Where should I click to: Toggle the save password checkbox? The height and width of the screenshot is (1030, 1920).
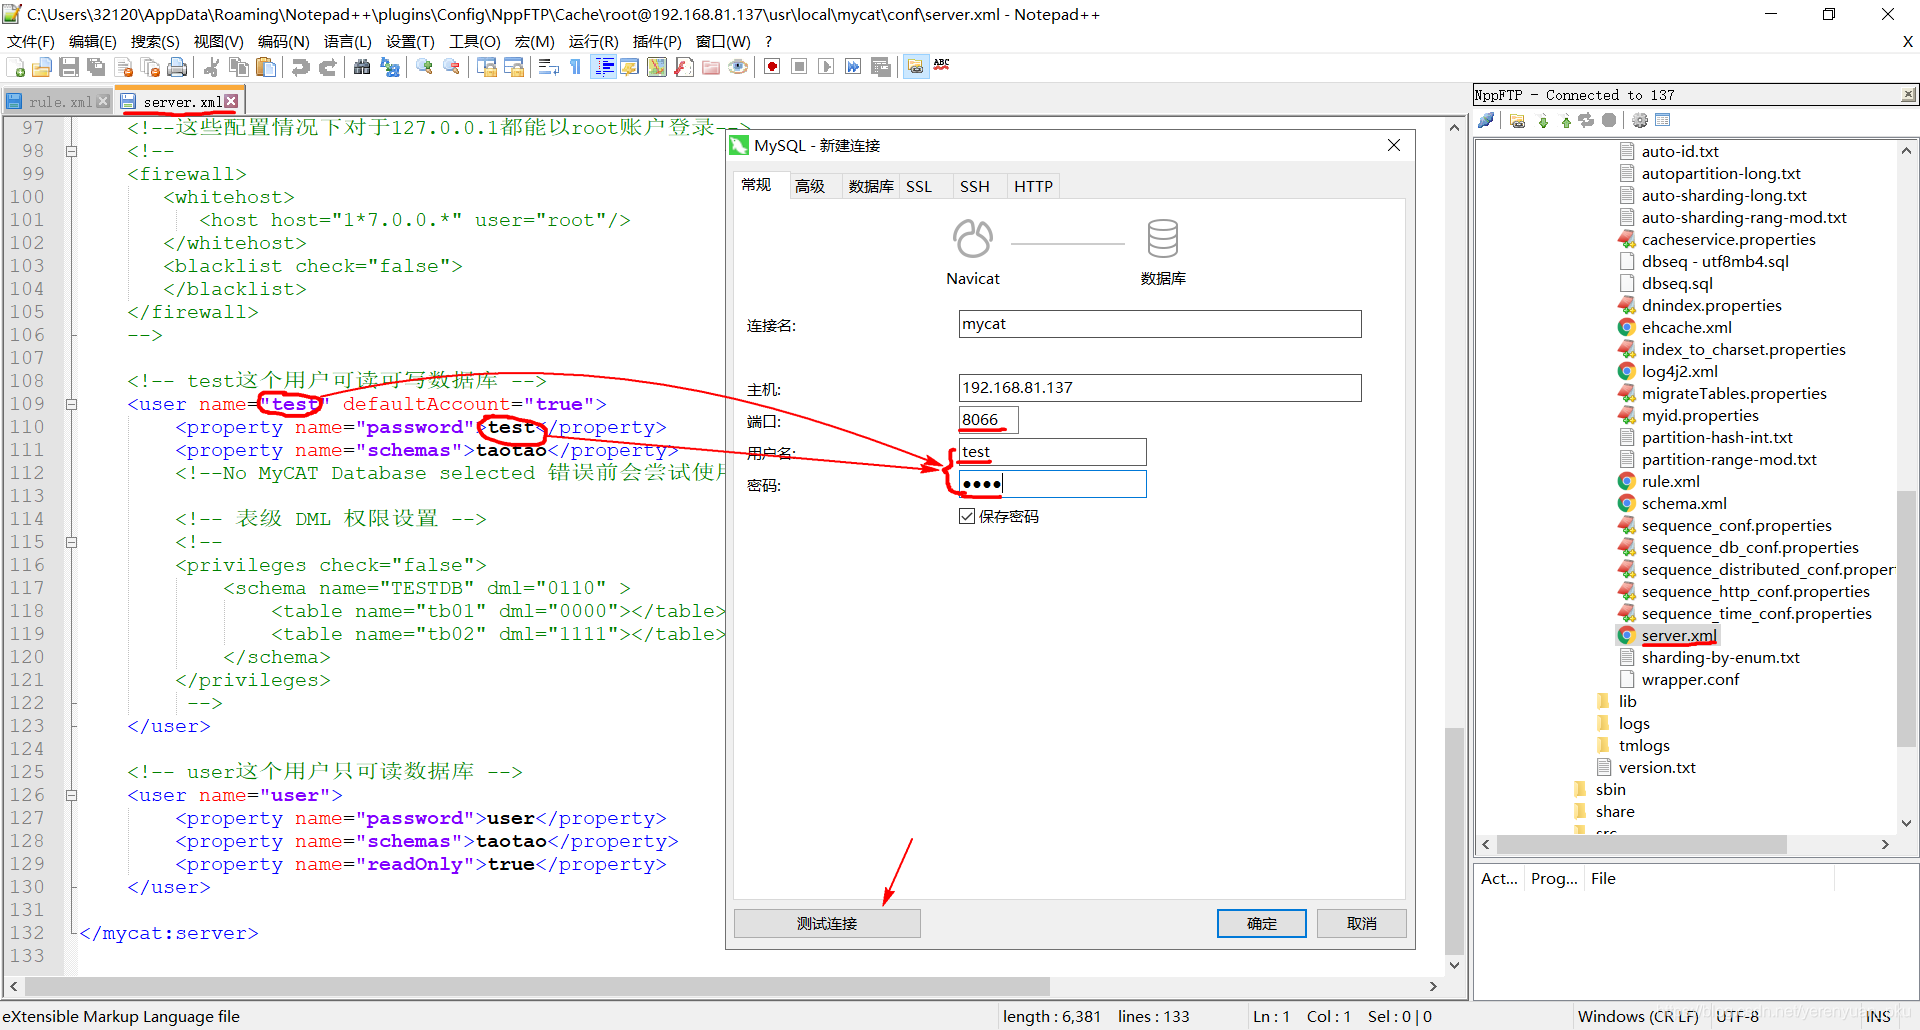point(967,517)
